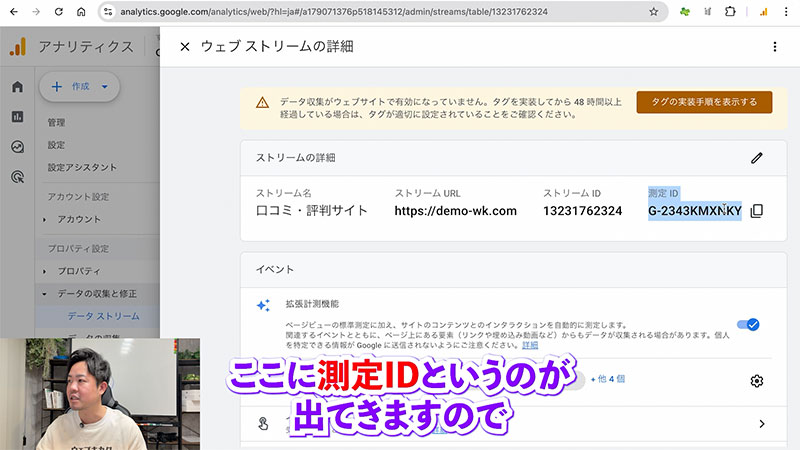This screenshot has height=450, width=800.
Task: Select 設定アシスタント menu item
Action: (82, 167)
